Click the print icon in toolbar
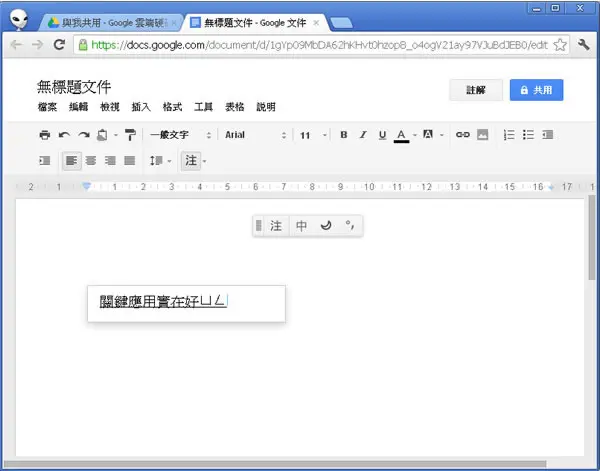600x471 pixels. coord(45,135)
